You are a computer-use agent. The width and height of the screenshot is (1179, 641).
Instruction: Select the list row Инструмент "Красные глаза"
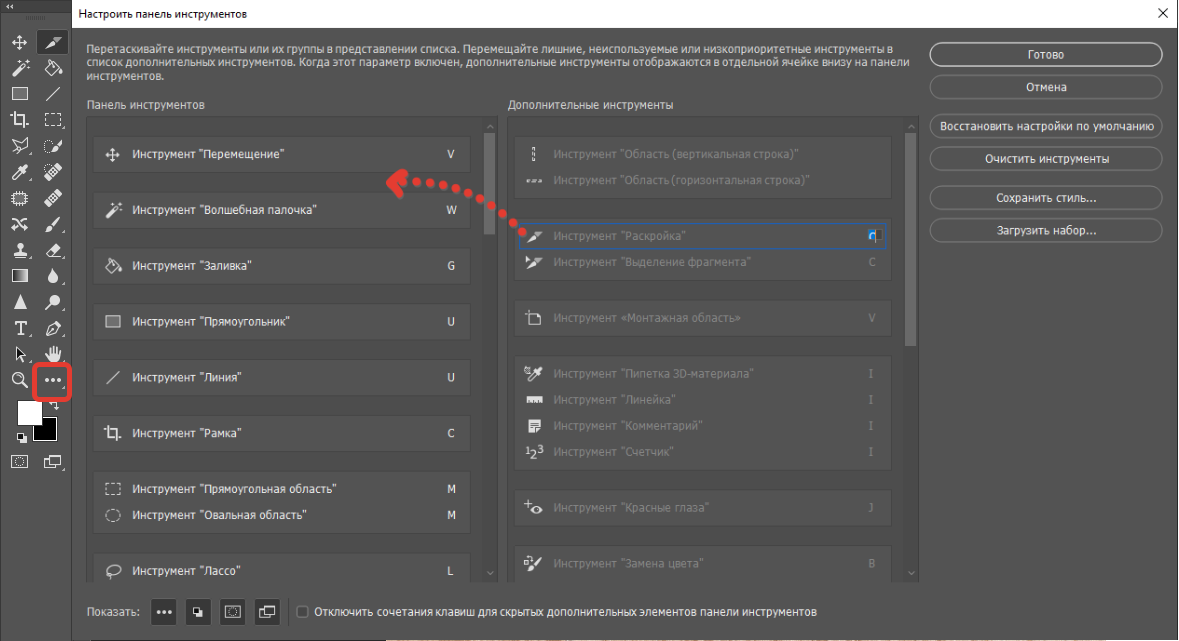pos(701,508)
